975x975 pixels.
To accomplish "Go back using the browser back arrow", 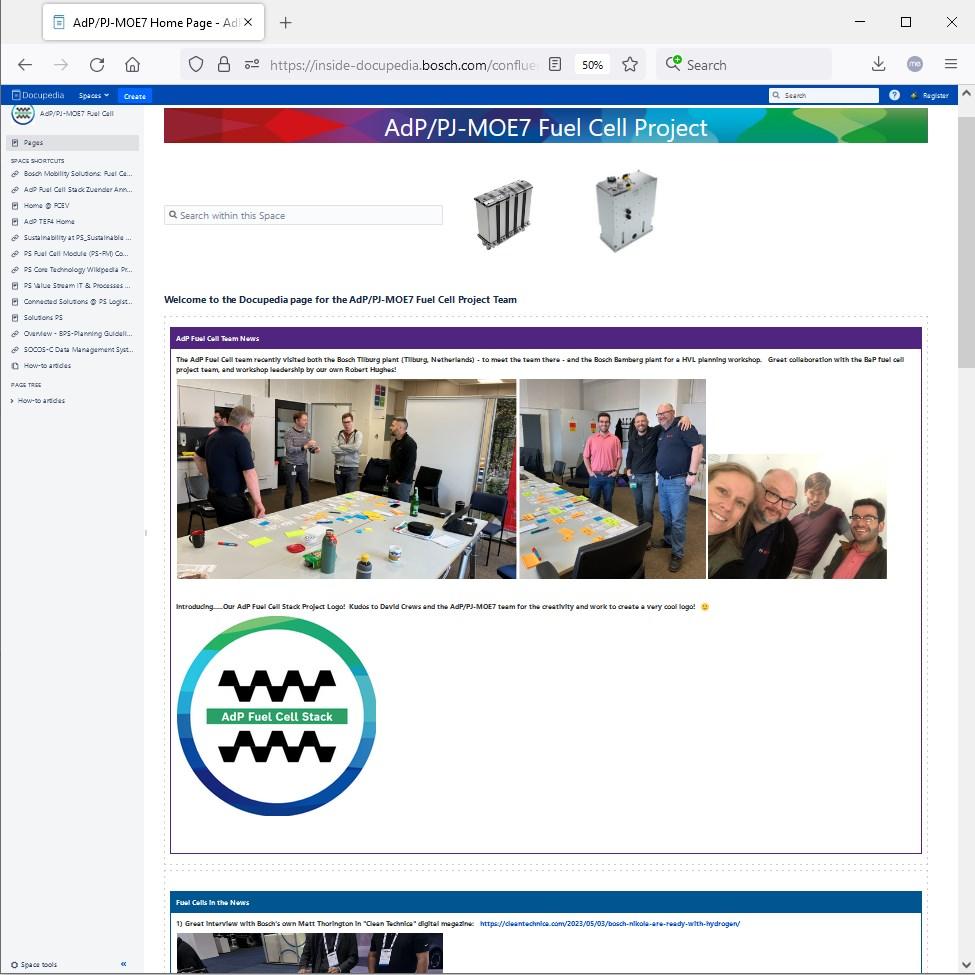I will click(25, 65).
